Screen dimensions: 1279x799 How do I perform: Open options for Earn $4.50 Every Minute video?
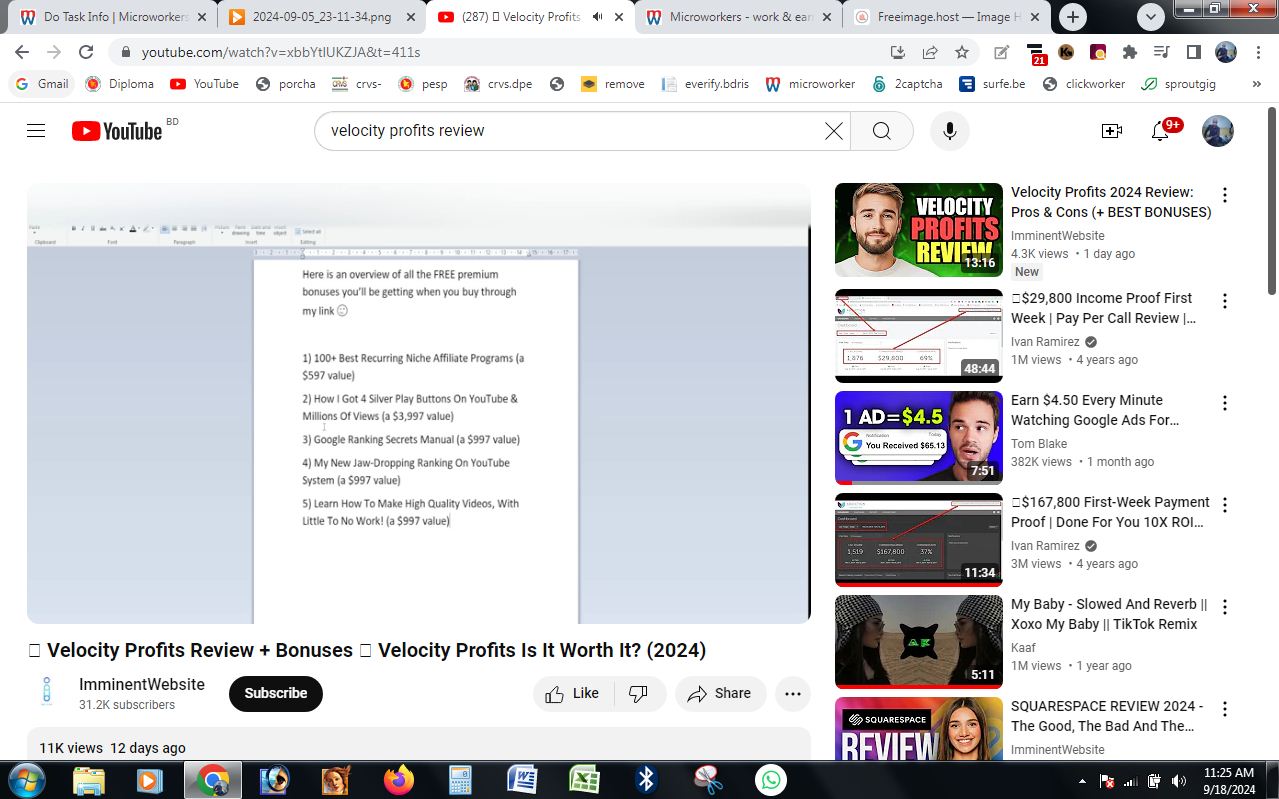(1224, 403)
